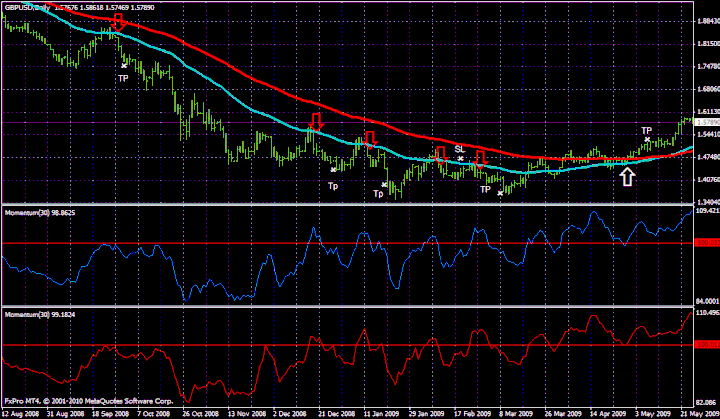Click the 31 Aug 2008 date label
Viewport: 720px width, 419px height.
click(65, 414)
